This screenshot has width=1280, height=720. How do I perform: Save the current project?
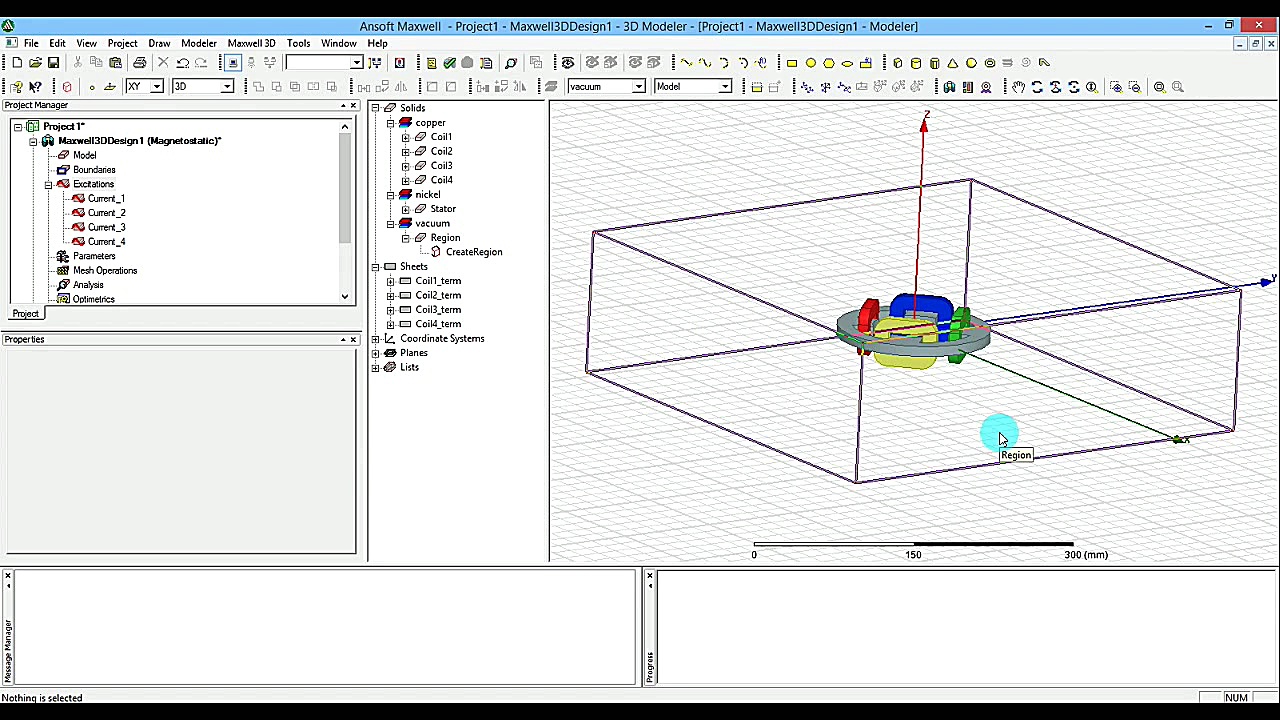point(53,62)
